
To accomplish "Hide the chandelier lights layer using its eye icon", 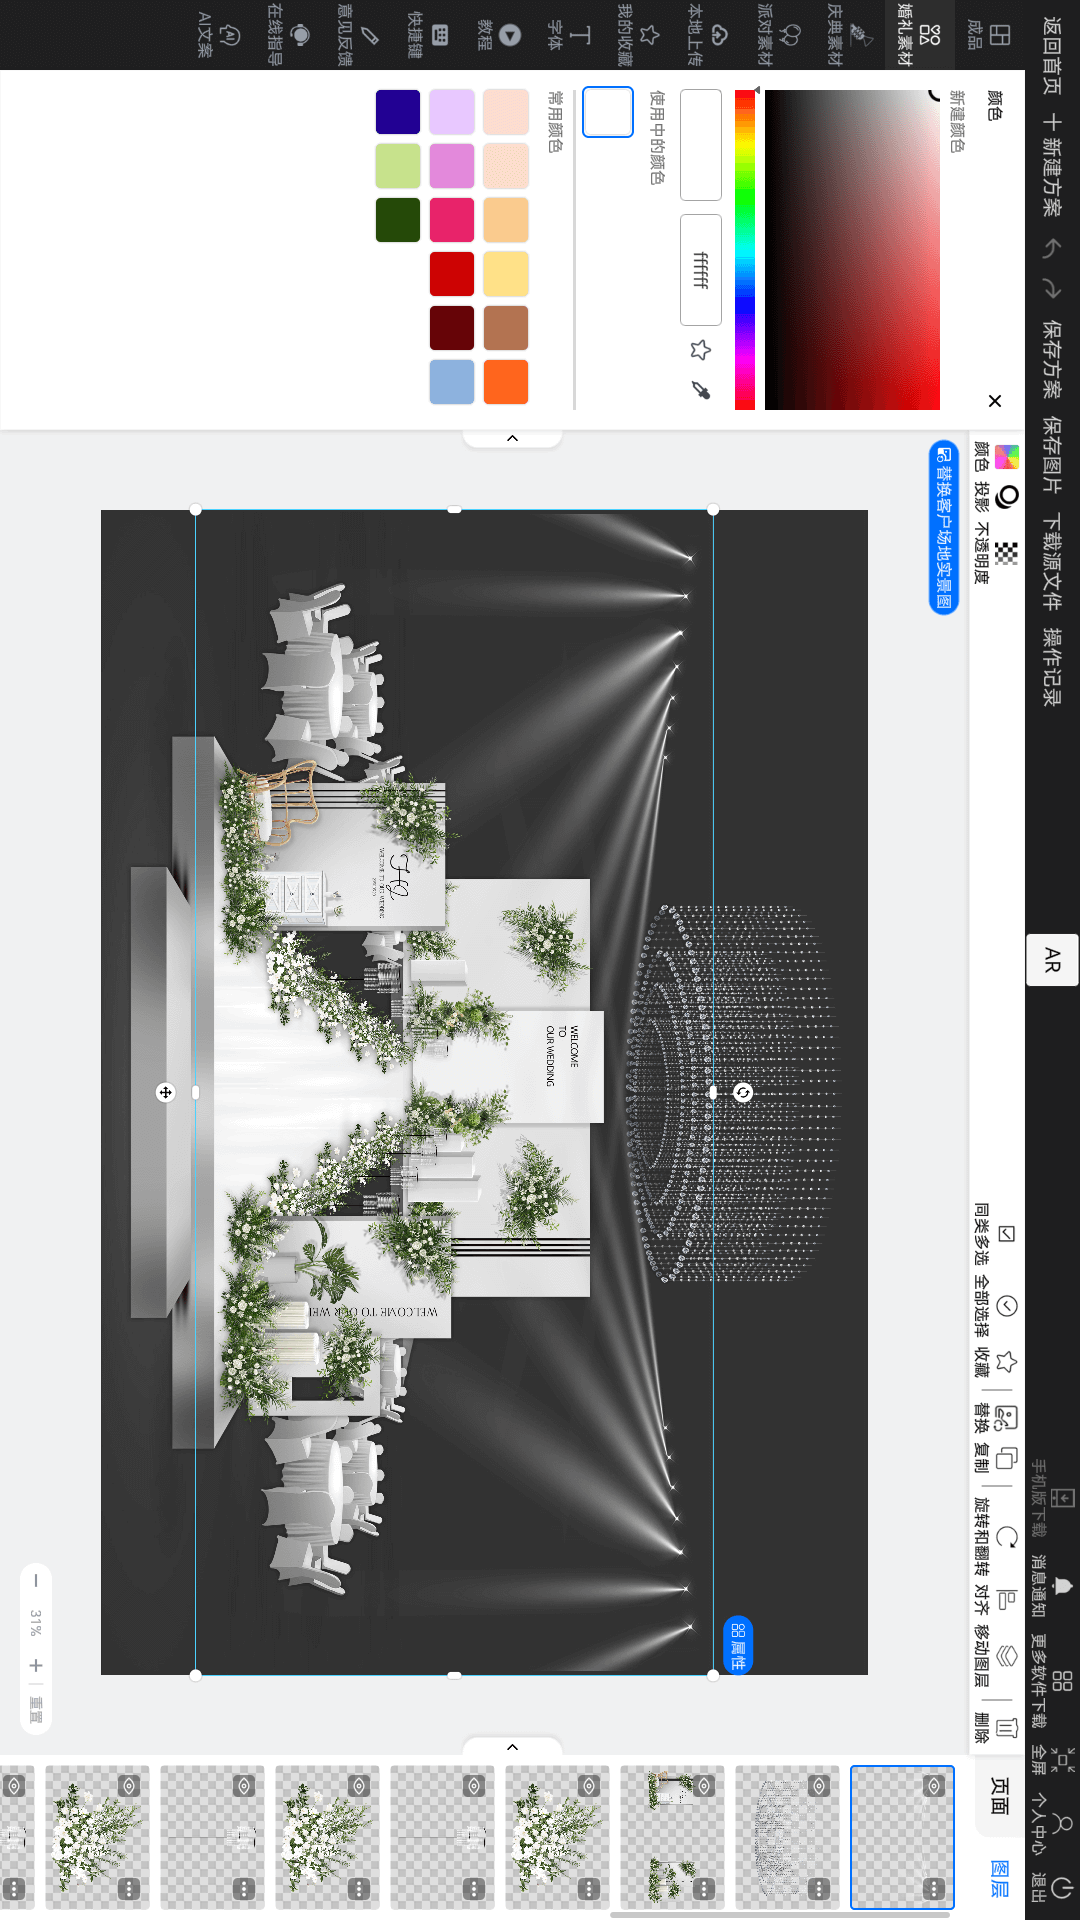I will click(x=819, y=1786).
